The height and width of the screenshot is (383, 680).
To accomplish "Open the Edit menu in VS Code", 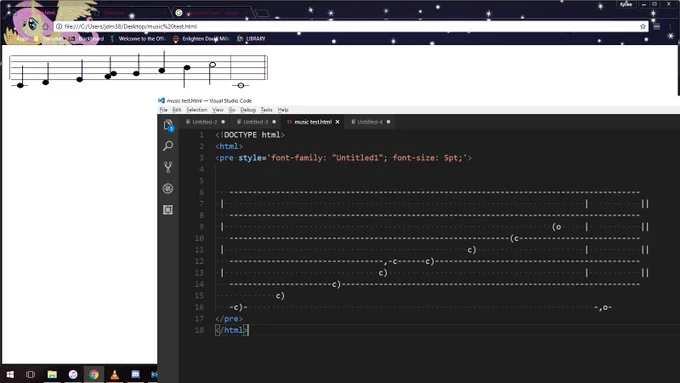I will [177, 110].
